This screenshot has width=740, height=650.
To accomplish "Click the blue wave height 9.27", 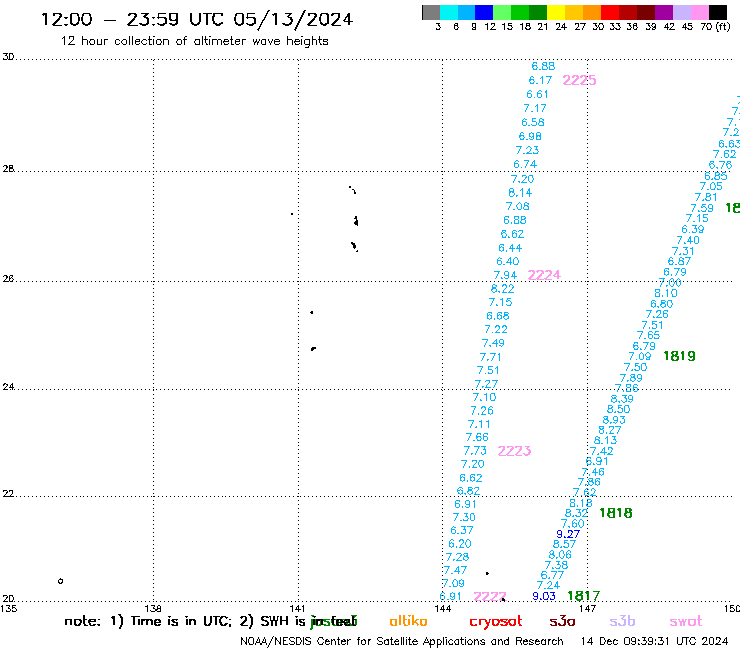I will tap(568, 534).
